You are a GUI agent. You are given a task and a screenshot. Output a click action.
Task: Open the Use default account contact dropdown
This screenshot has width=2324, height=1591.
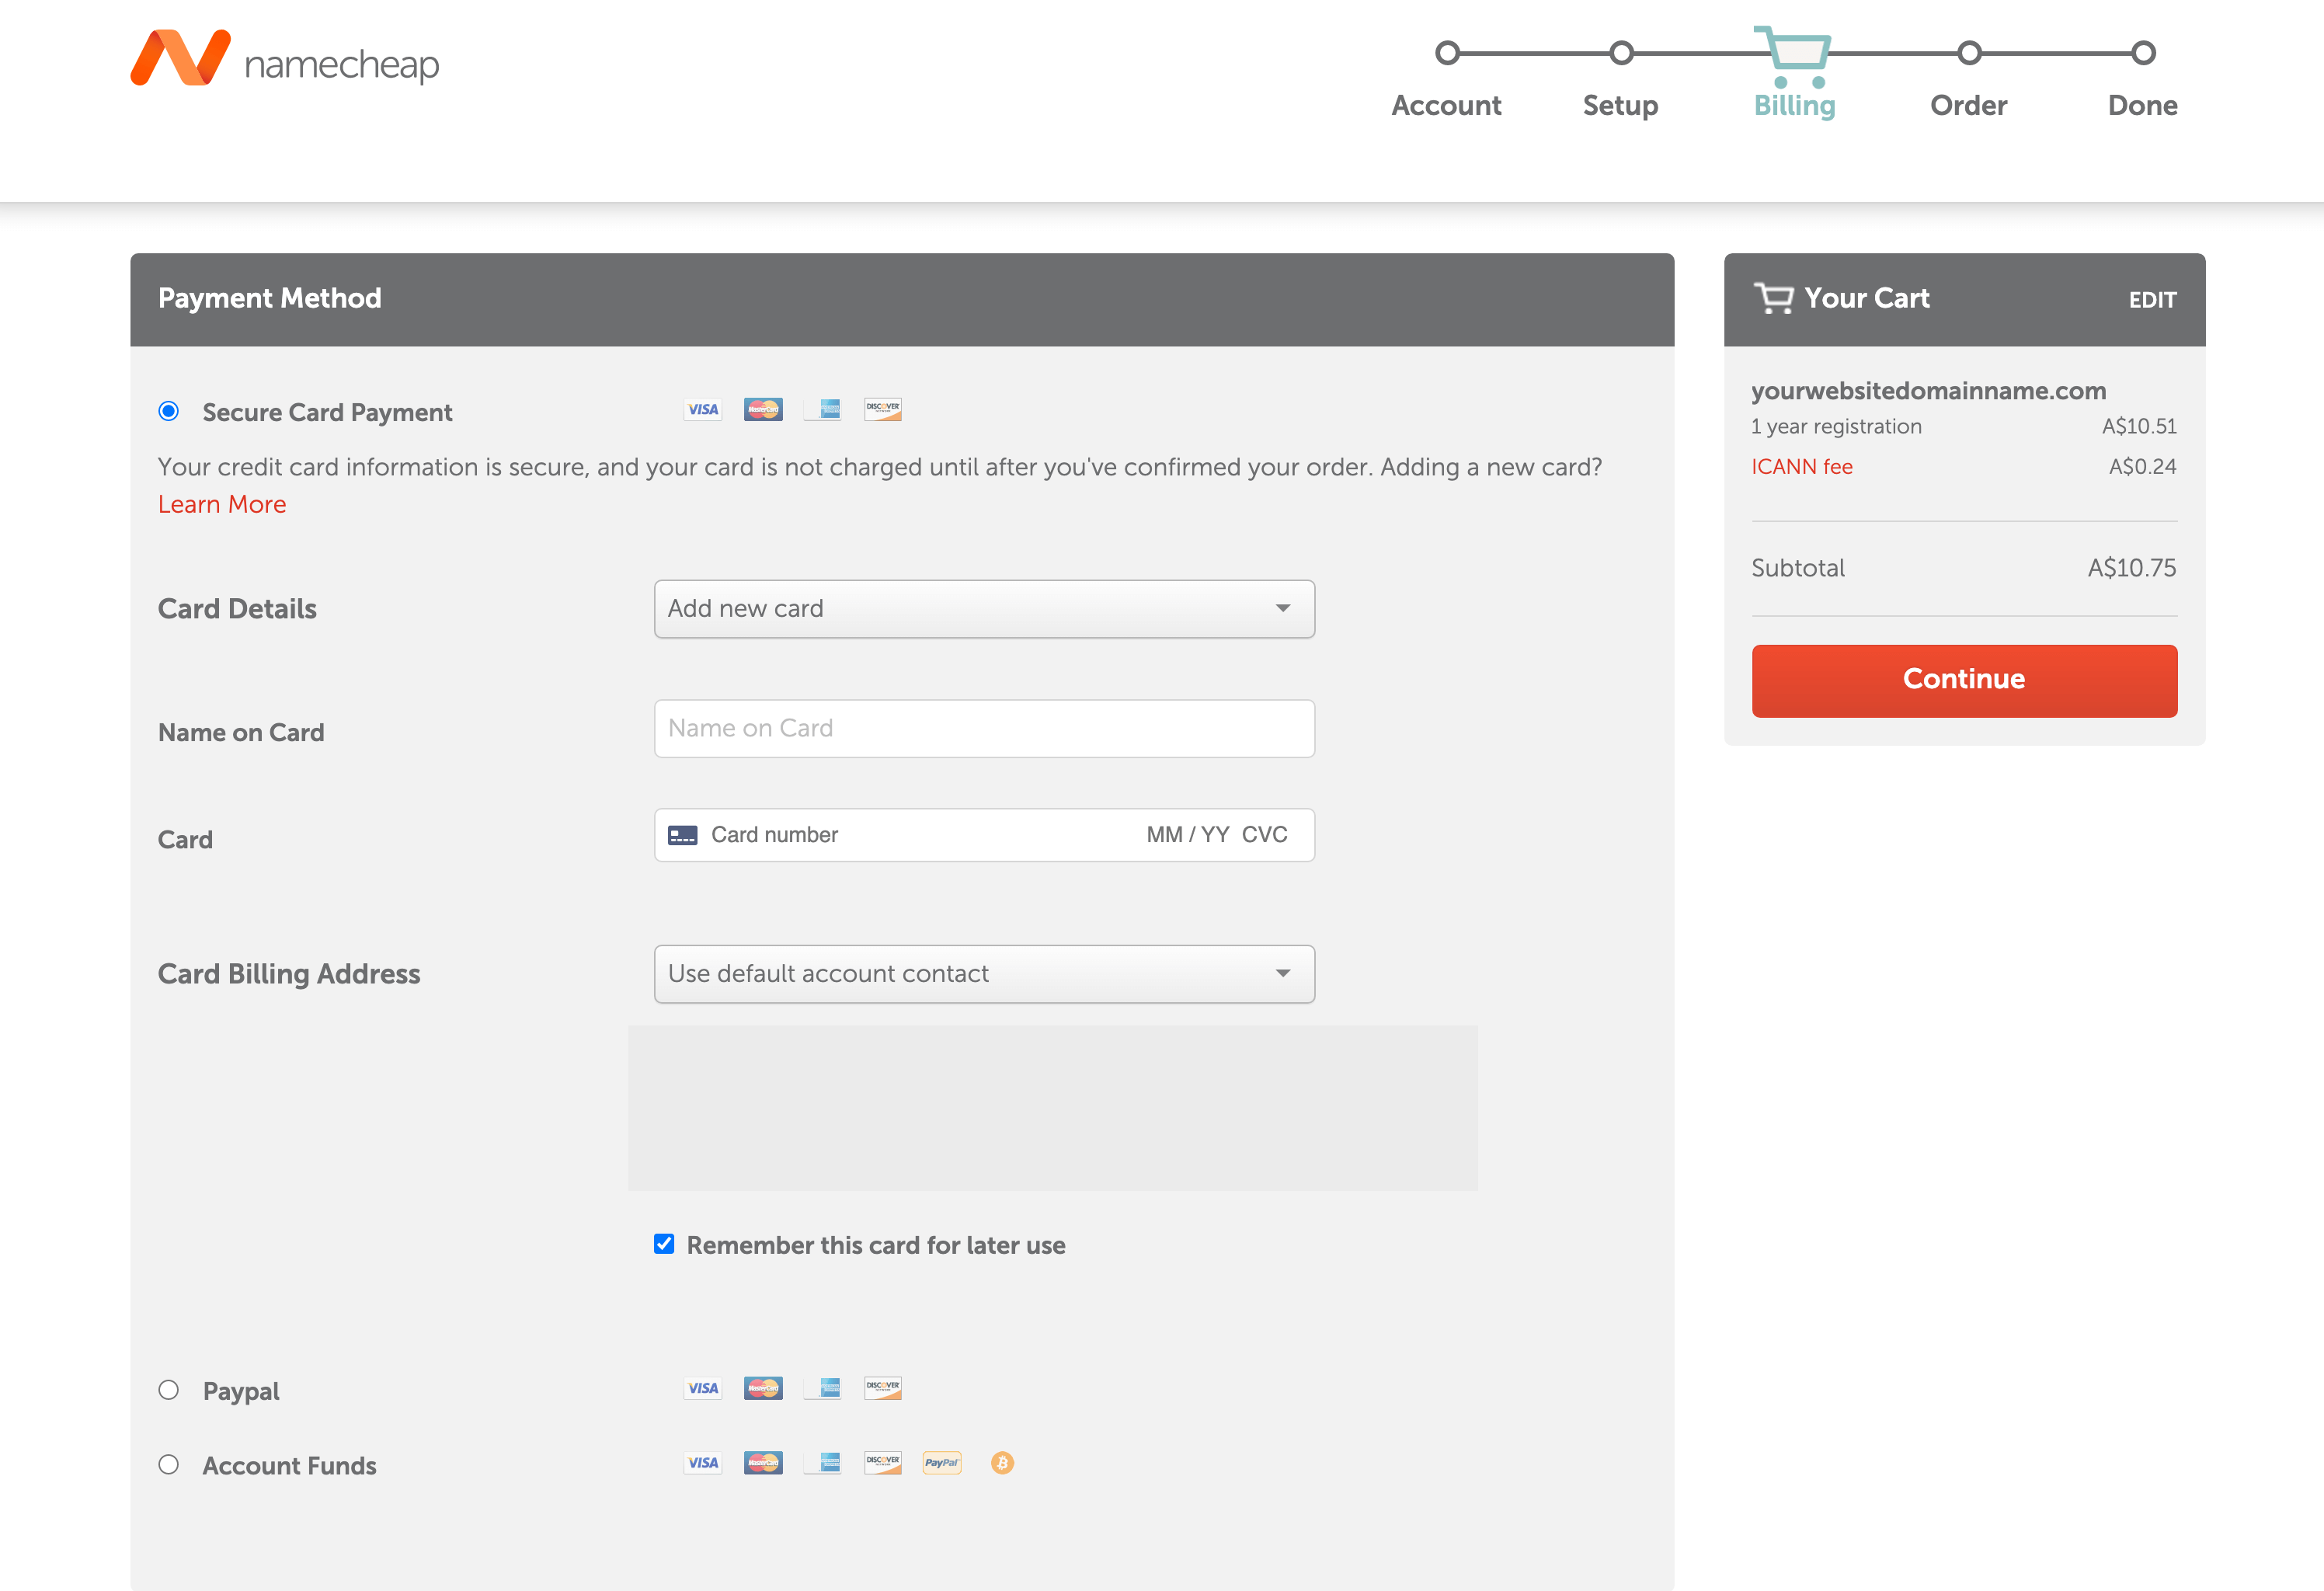(x=984, y=974)
